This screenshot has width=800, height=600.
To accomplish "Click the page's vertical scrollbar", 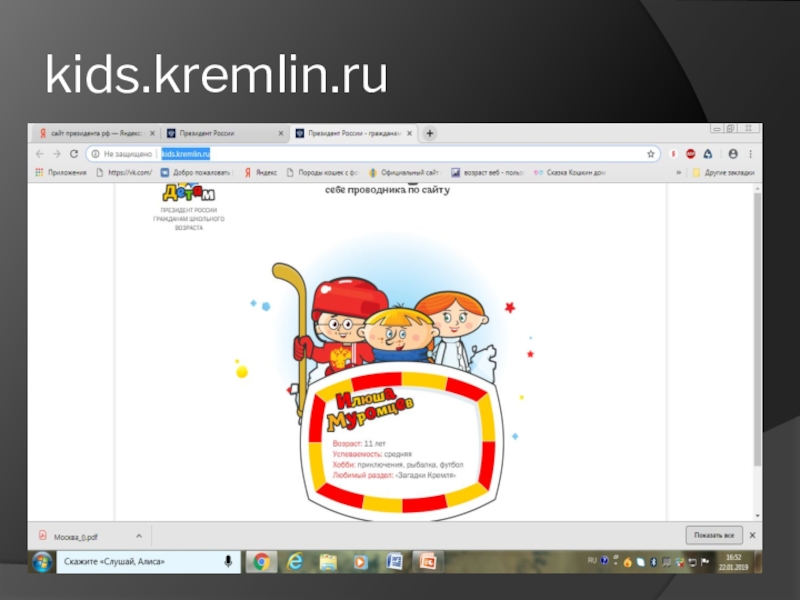I will [x=756, y=330].
